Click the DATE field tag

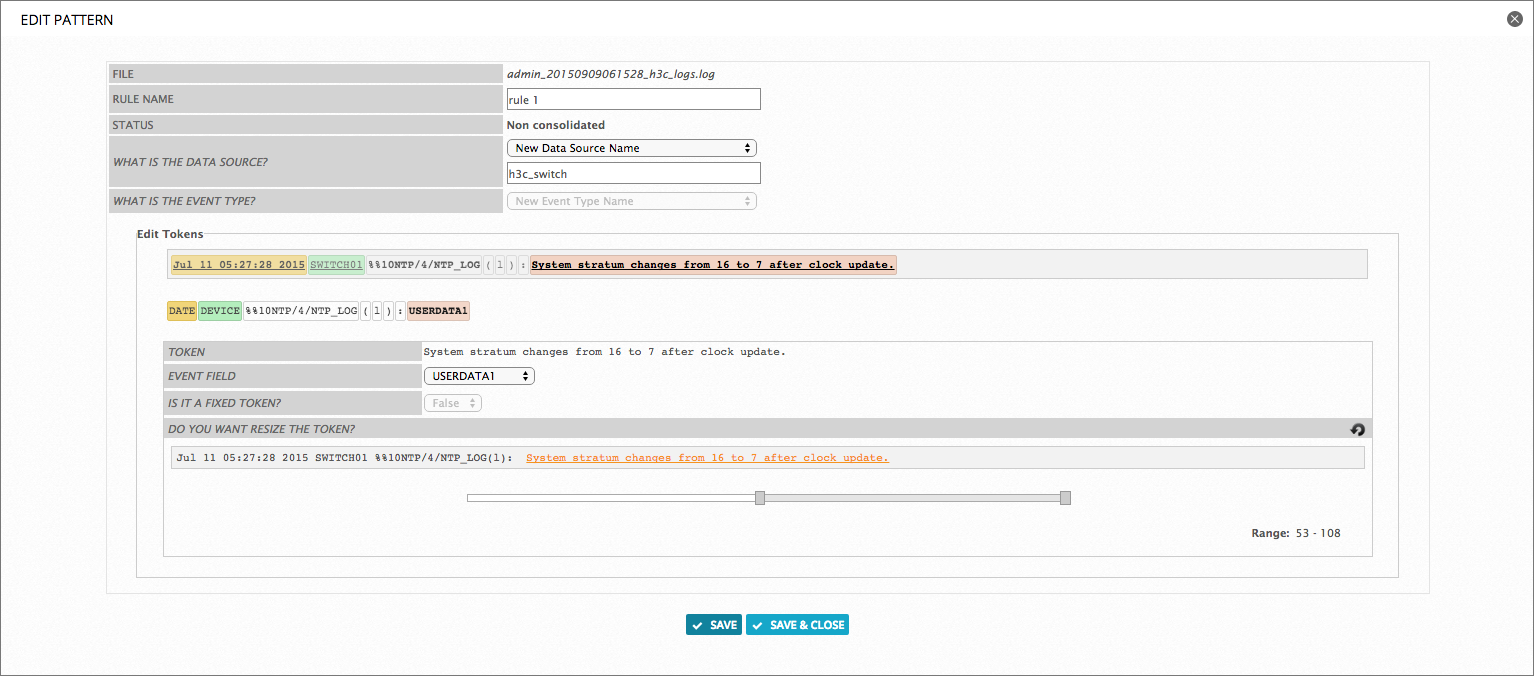point(182,311)
